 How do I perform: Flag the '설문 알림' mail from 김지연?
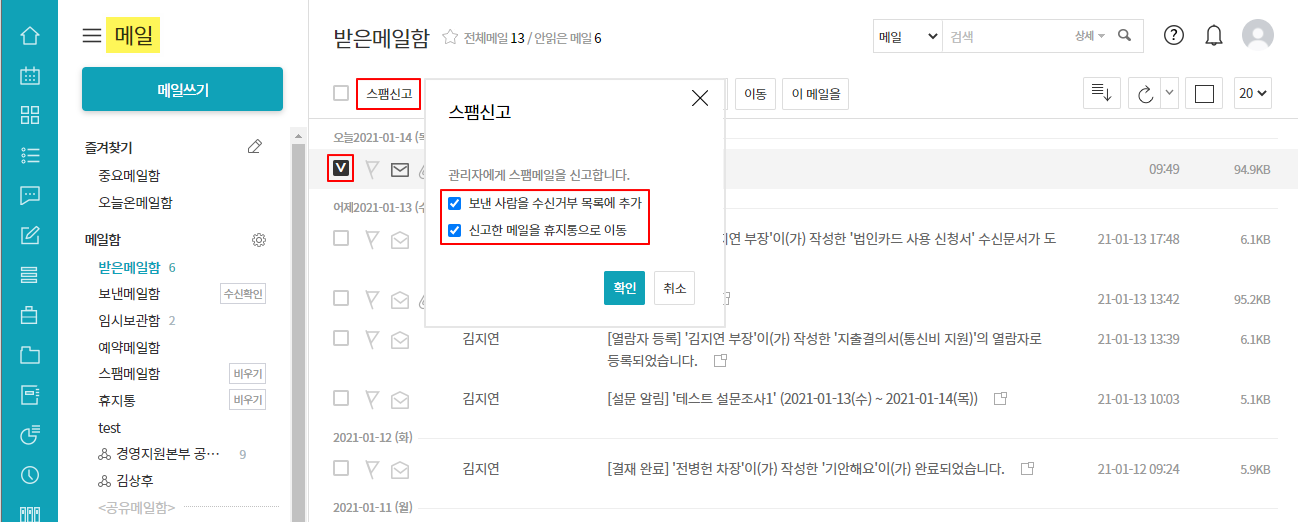[372, 398]
